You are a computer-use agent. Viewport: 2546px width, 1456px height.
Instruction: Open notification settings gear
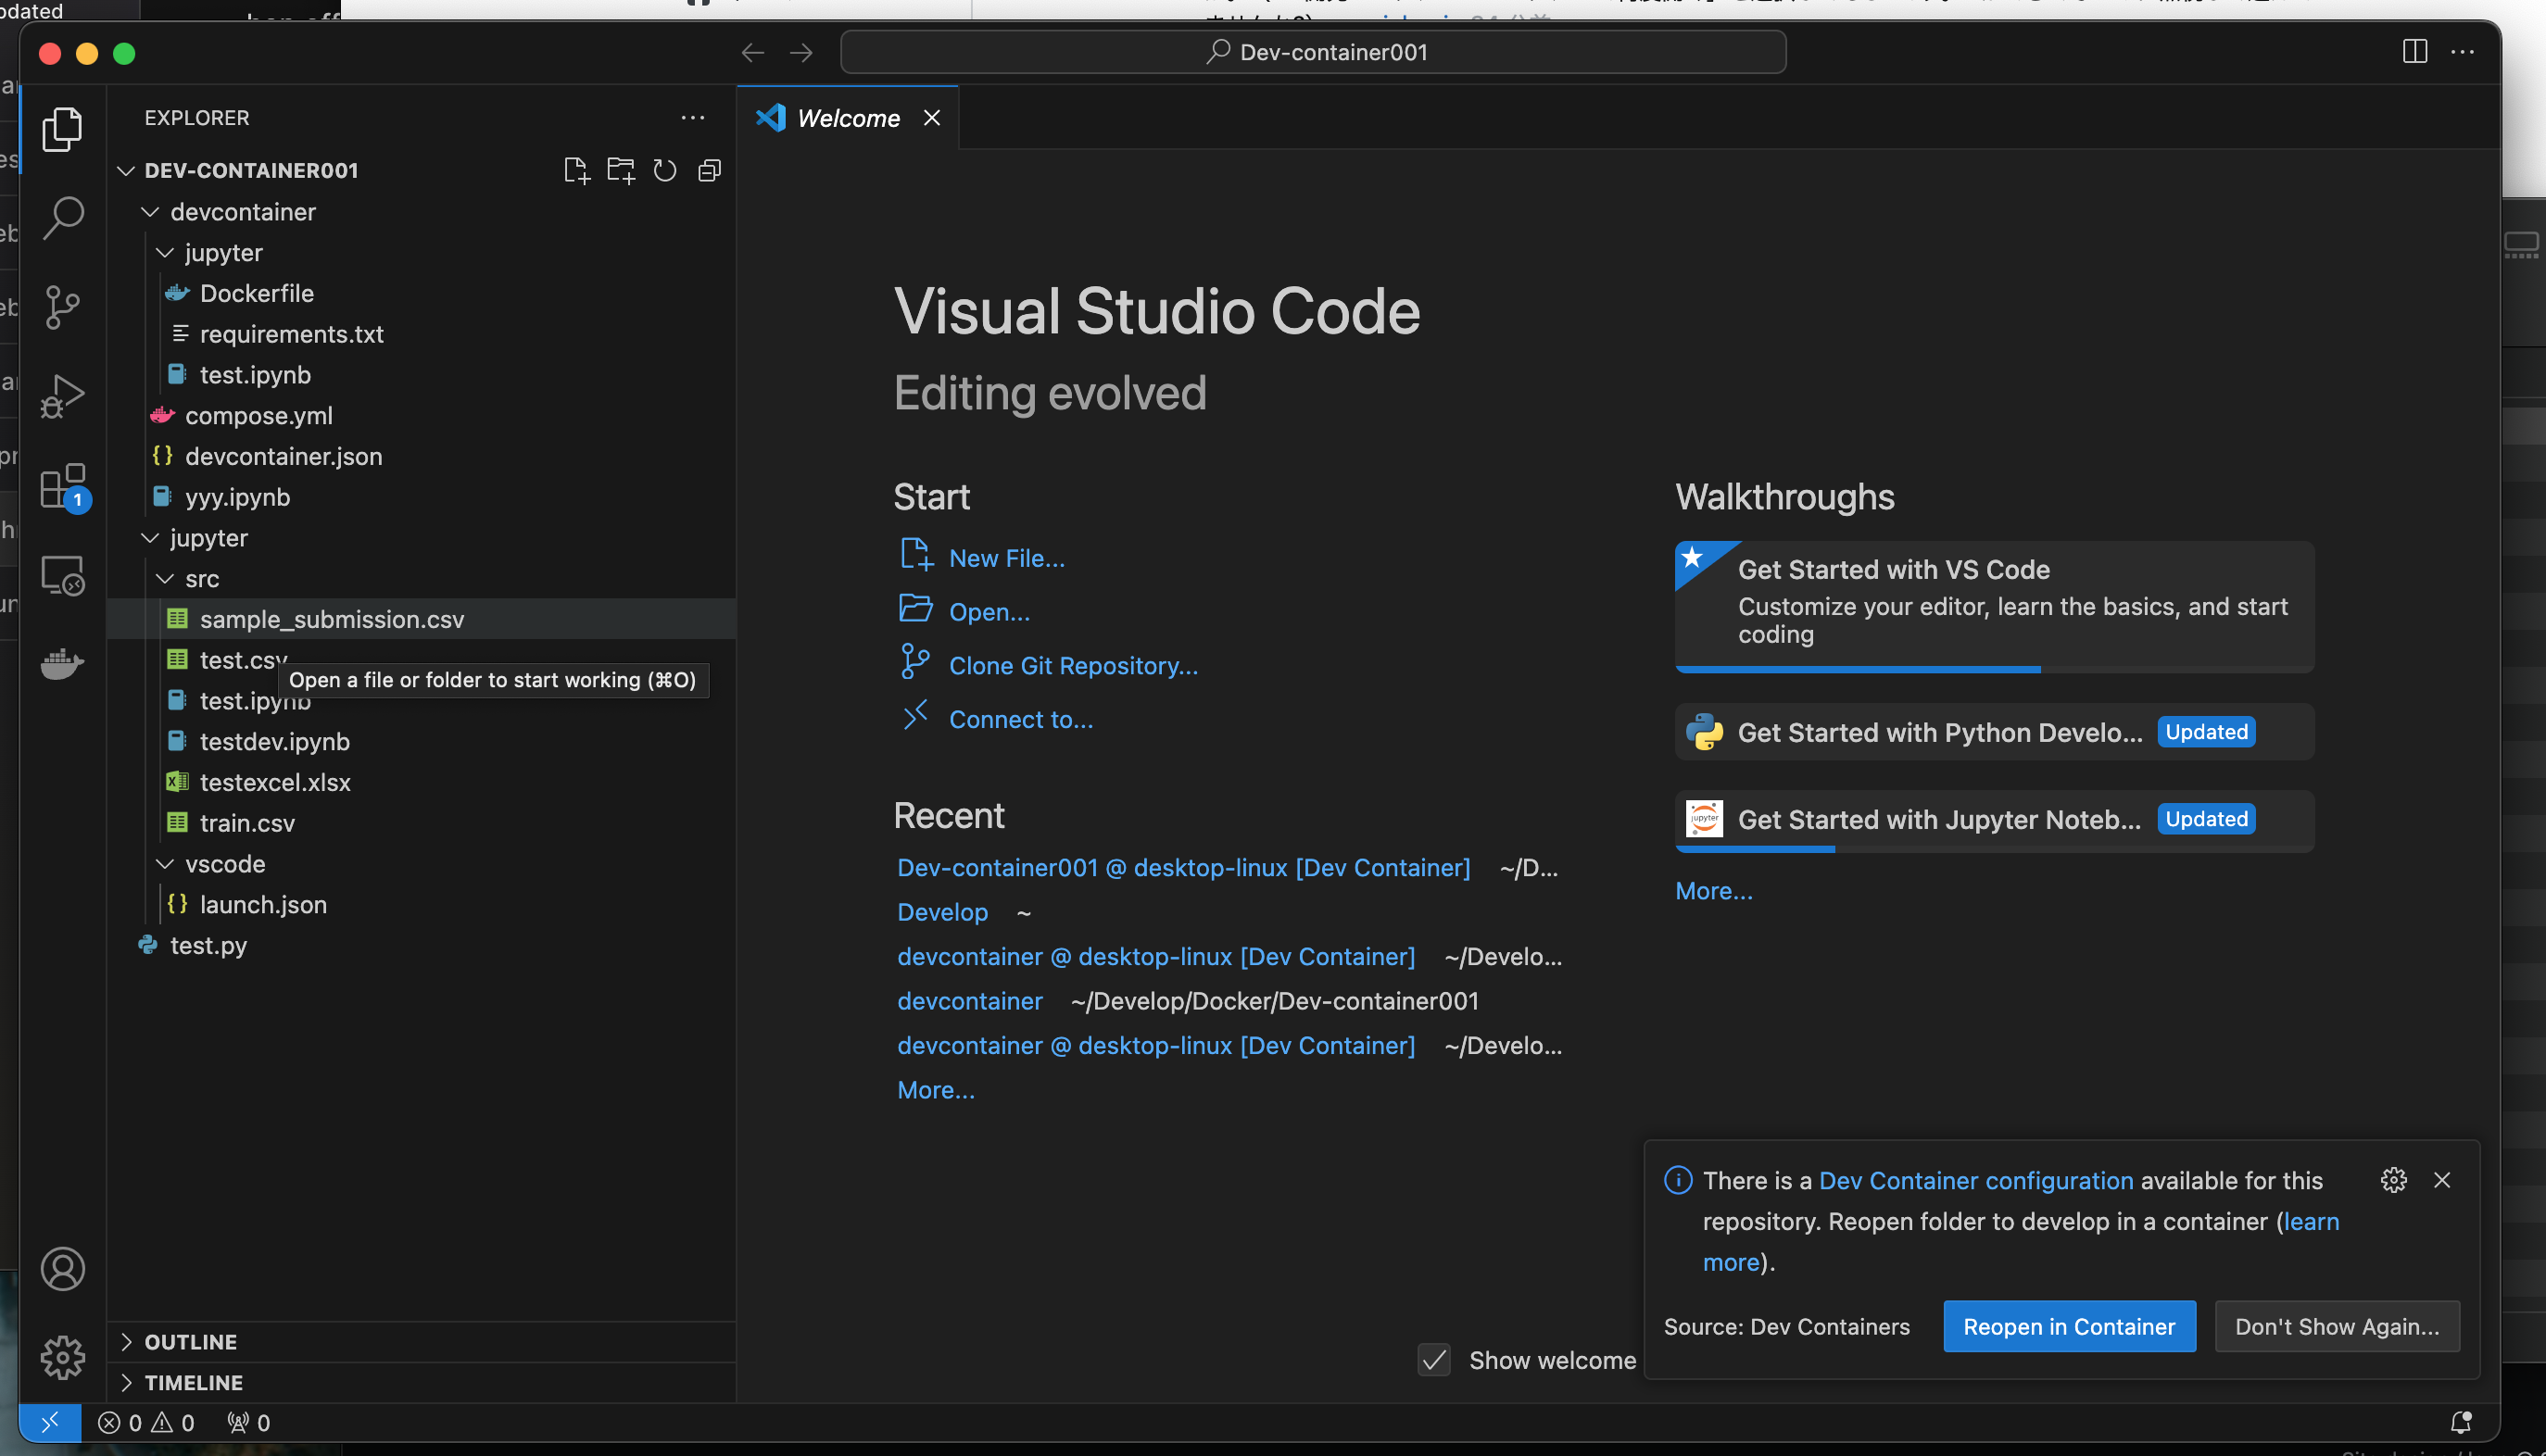pos(2393,1180)
